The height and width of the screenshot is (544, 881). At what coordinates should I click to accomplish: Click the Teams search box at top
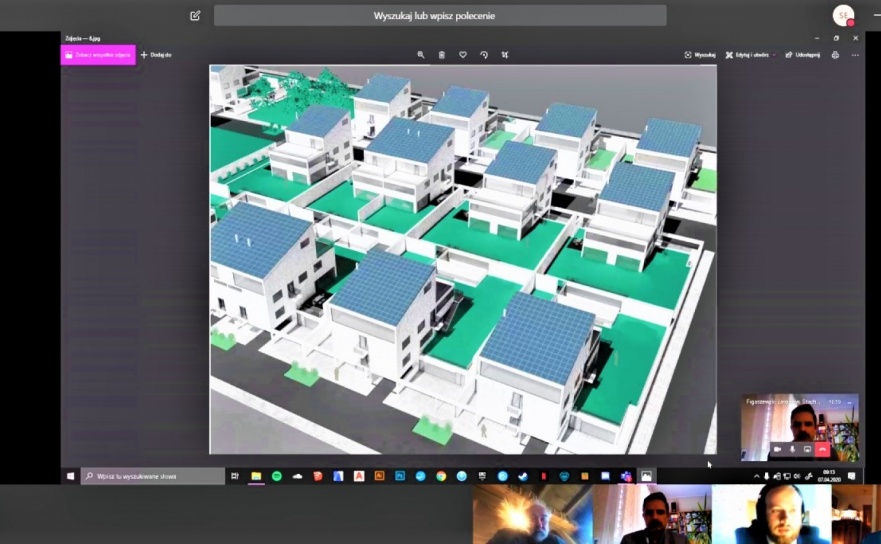pos(440,15)
